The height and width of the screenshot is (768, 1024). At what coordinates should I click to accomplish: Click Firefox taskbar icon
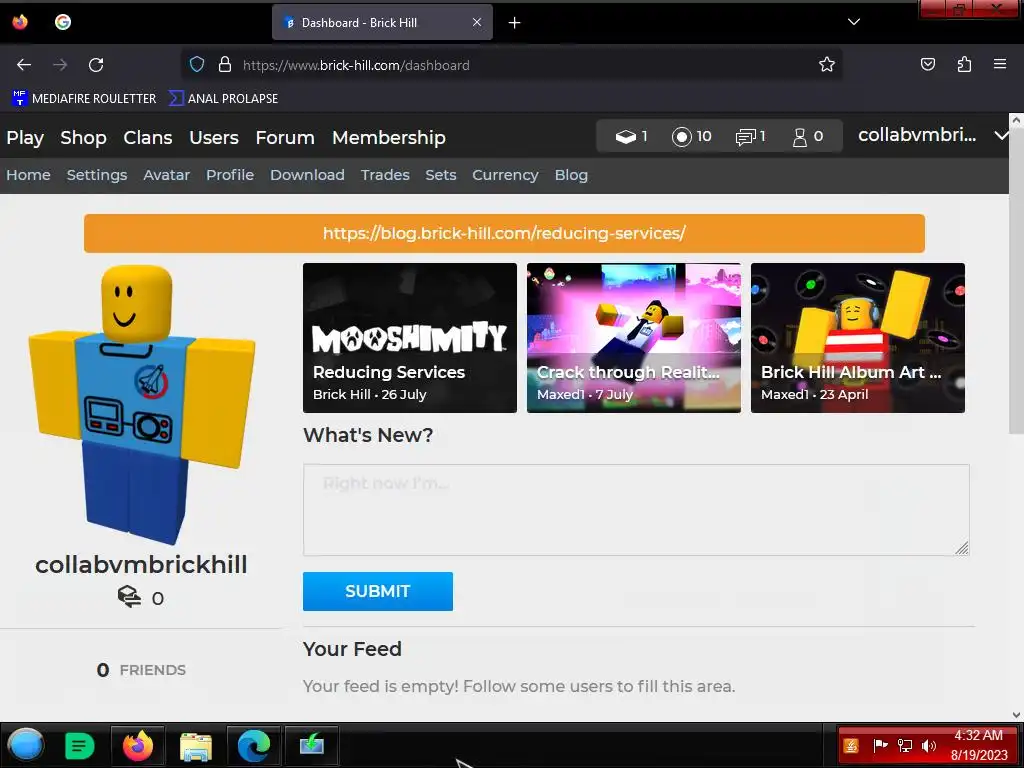point(137,745)
